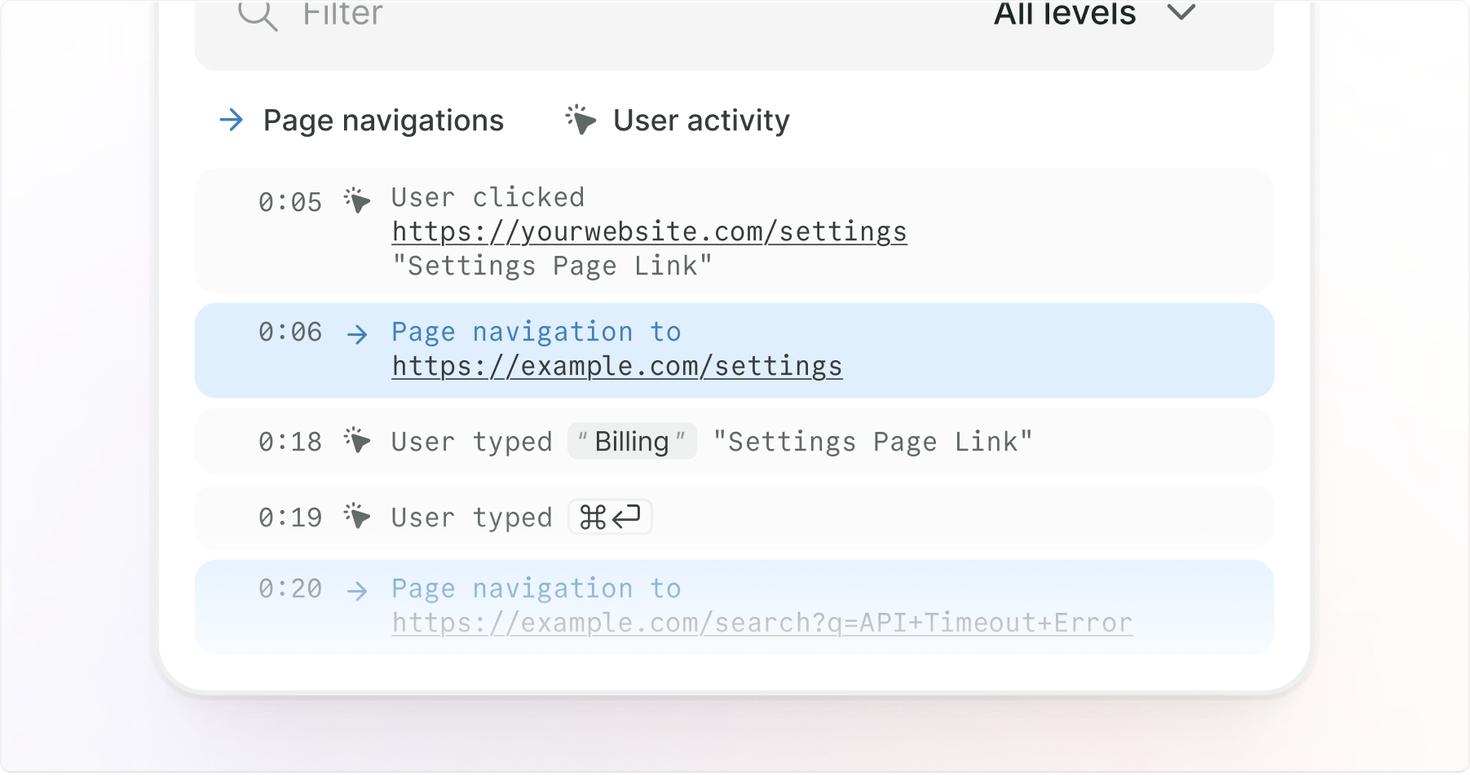The width and height of the screenshot is (1470, 775).
Task: Click the blue arrow icon beside Page navigations
Action: [x=231, y=120]
